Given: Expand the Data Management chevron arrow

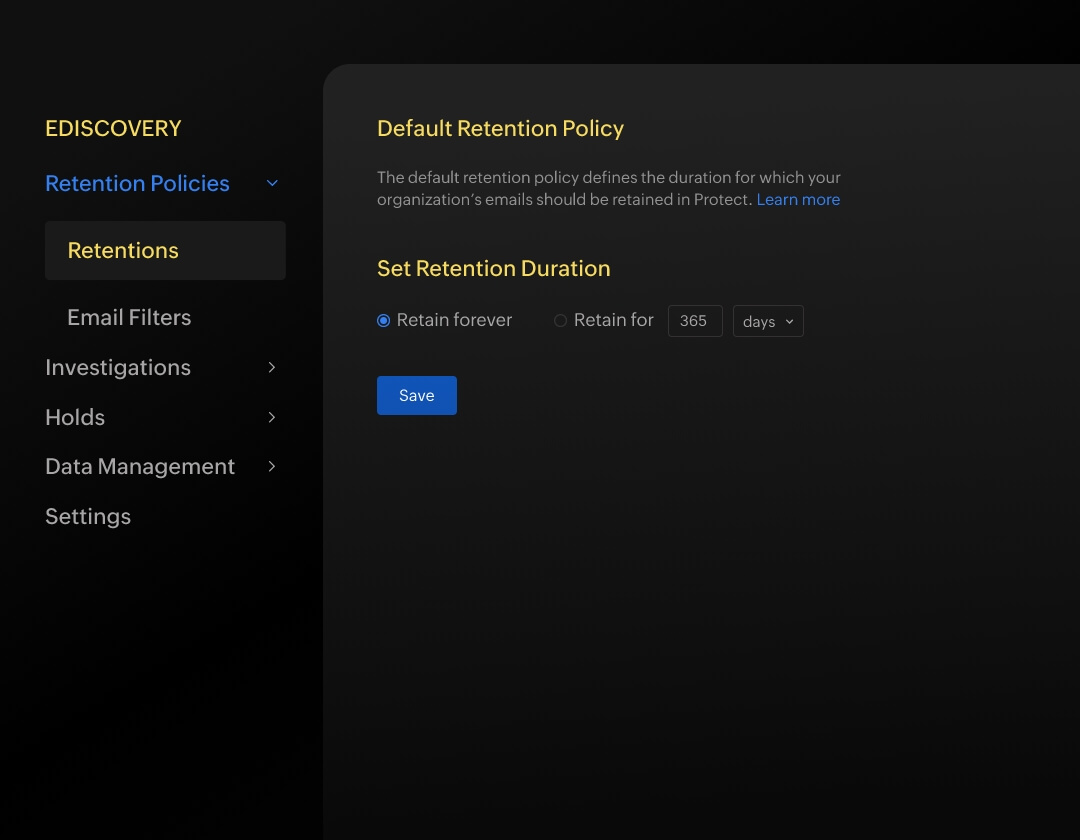Looking at the screenshot, I should (x=272, y=467).
